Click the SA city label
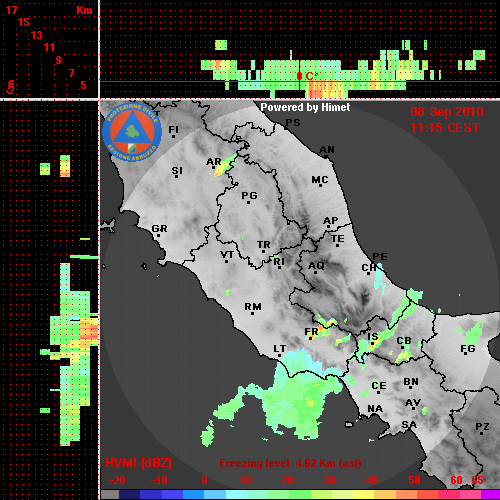The height and width of the screenshot is (500, 500). coord(409,425)
